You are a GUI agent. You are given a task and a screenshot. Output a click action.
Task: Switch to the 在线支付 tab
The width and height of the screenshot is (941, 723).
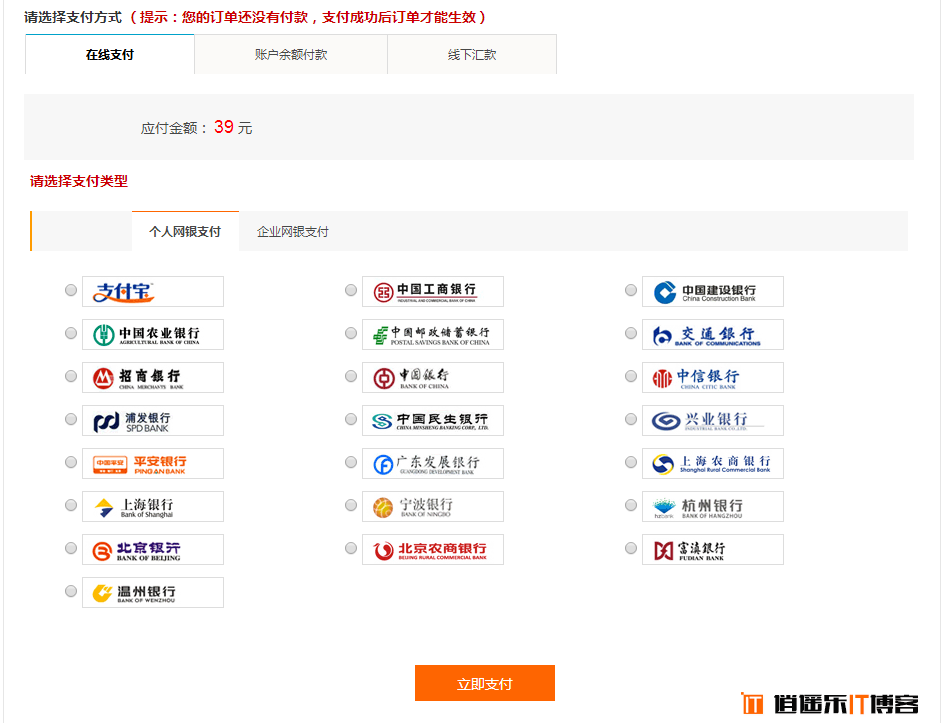click(x=110, y=55)
